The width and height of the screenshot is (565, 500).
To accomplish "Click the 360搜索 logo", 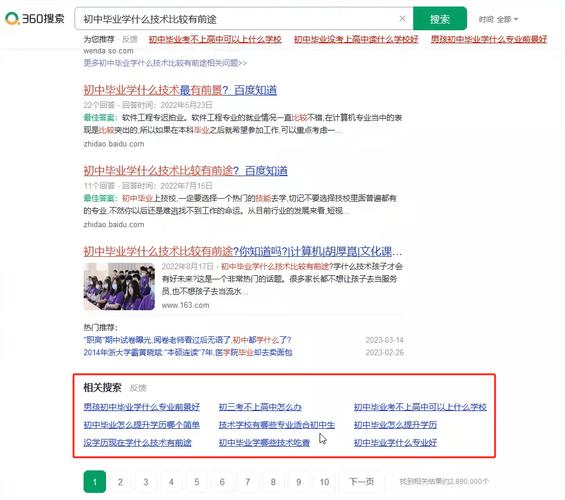I will (x=35, y=18).
